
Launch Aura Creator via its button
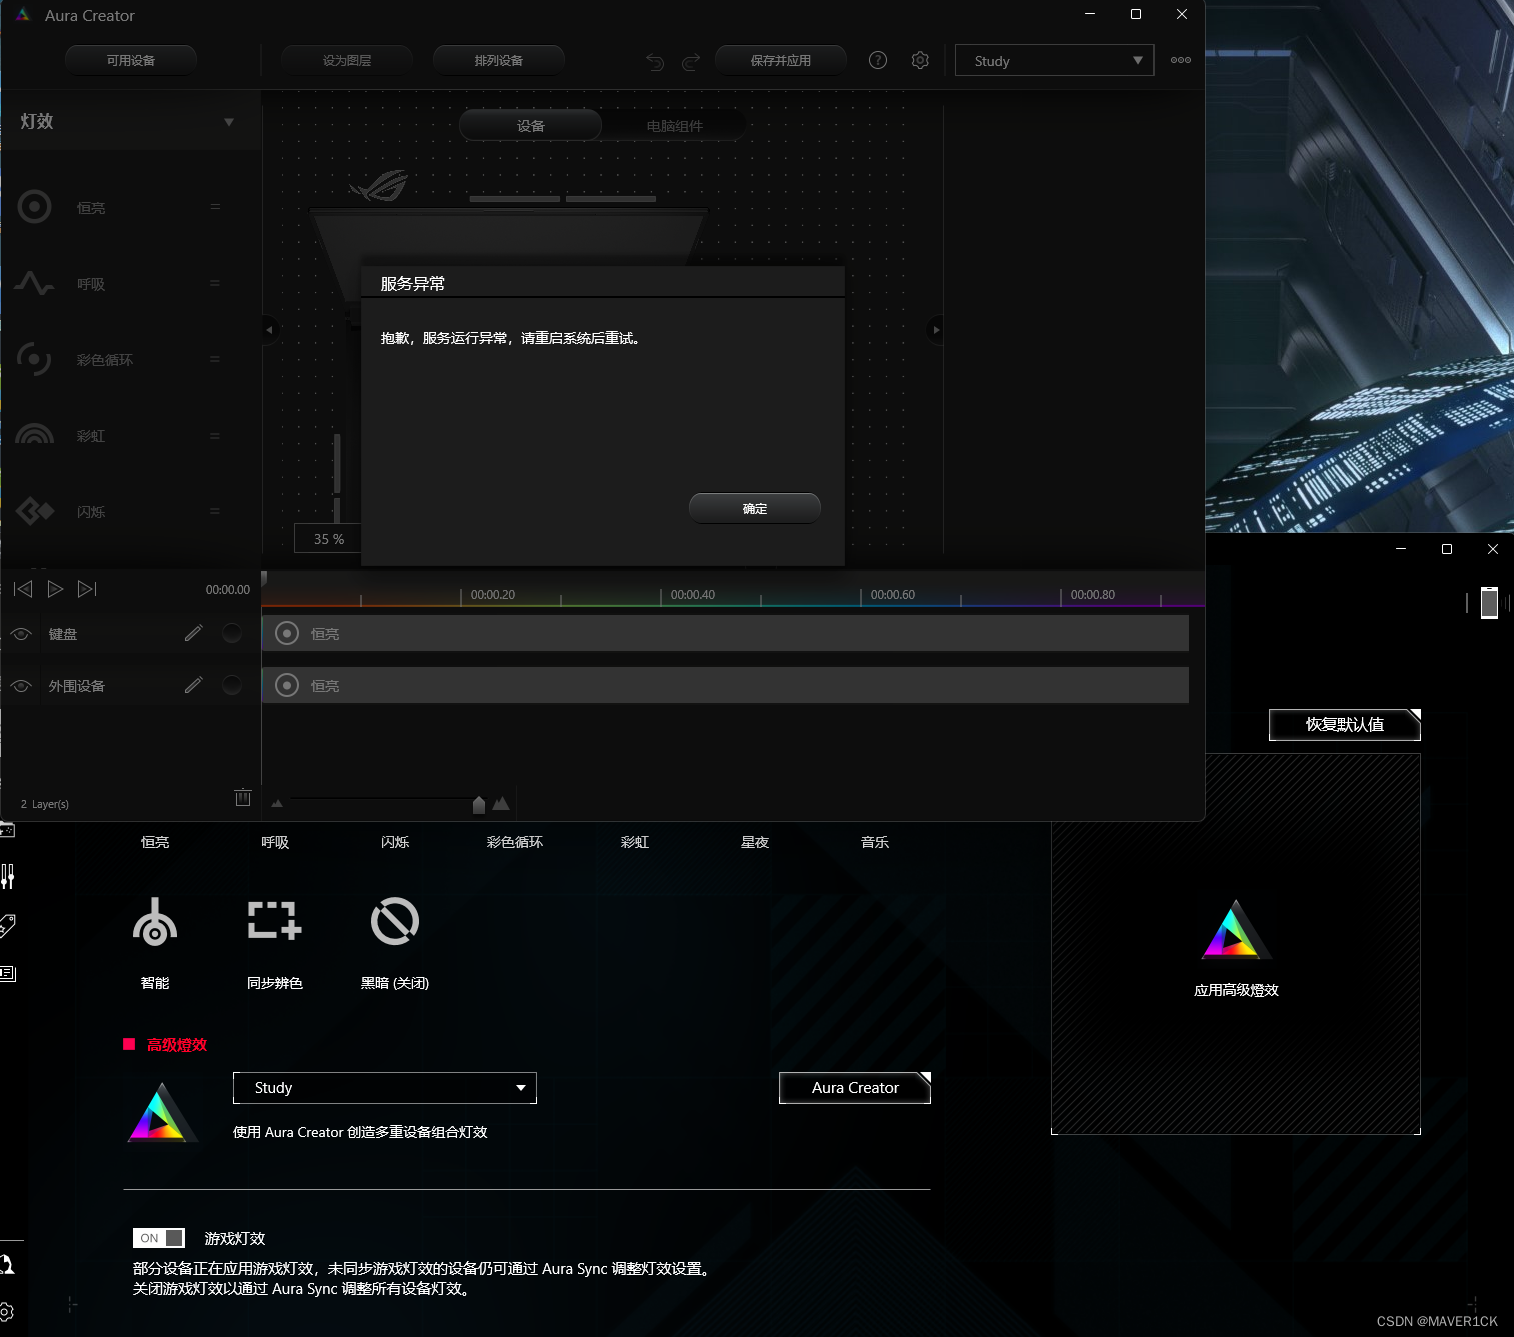point(855,1088)
